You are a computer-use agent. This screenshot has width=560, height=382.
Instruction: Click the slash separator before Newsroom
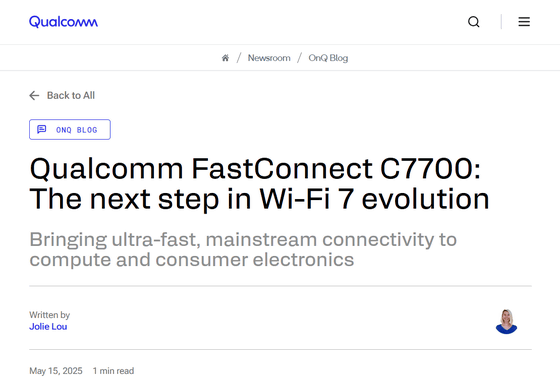click(x=239, y=58)
